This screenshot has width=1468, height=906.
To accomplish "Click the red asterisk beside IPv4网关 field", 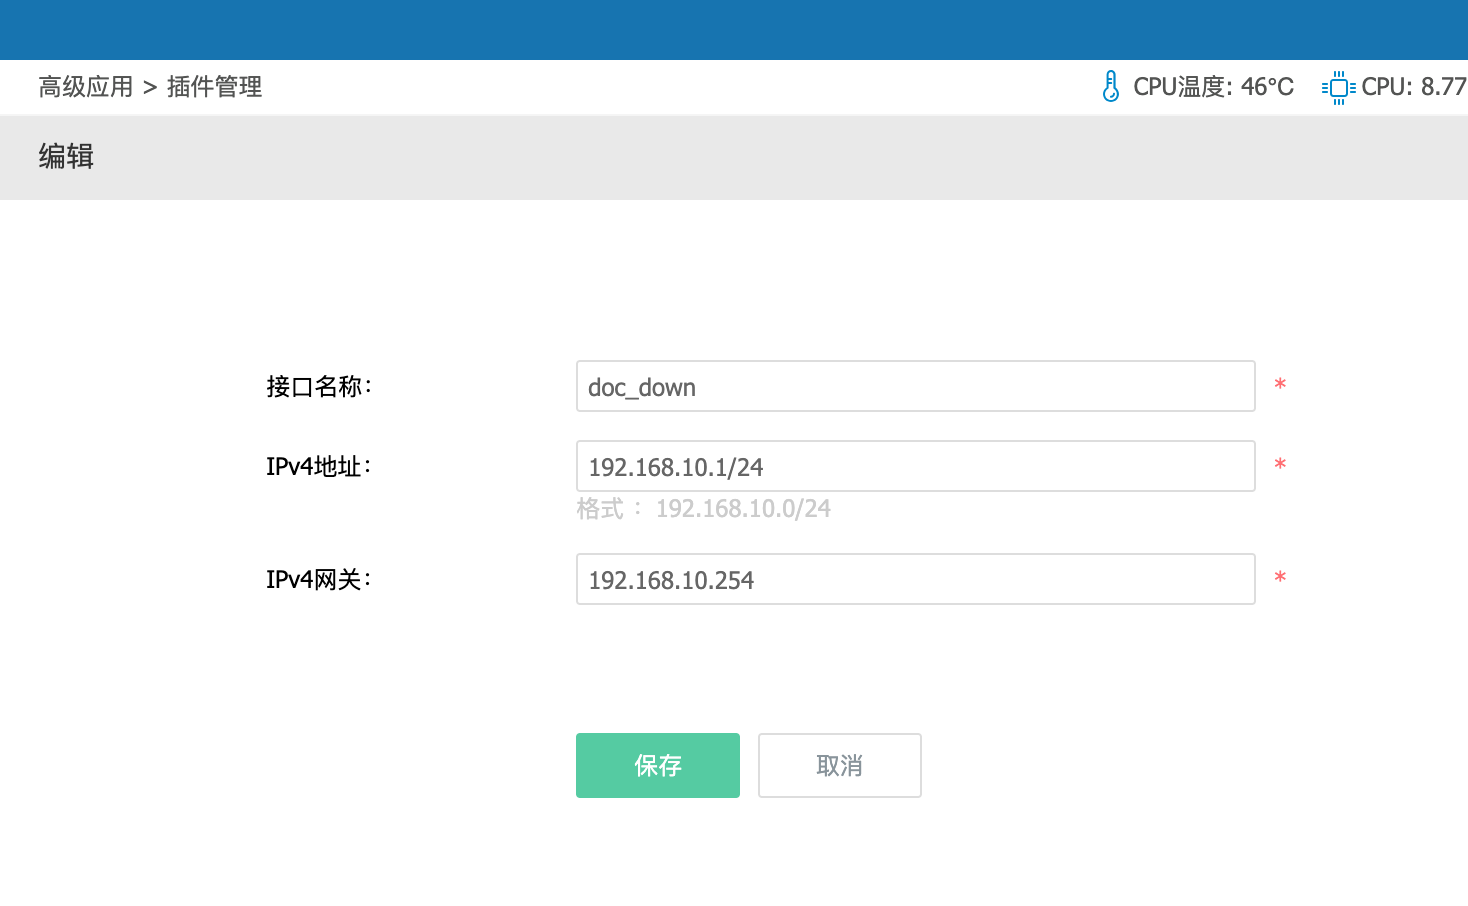I will (1280, 579).
